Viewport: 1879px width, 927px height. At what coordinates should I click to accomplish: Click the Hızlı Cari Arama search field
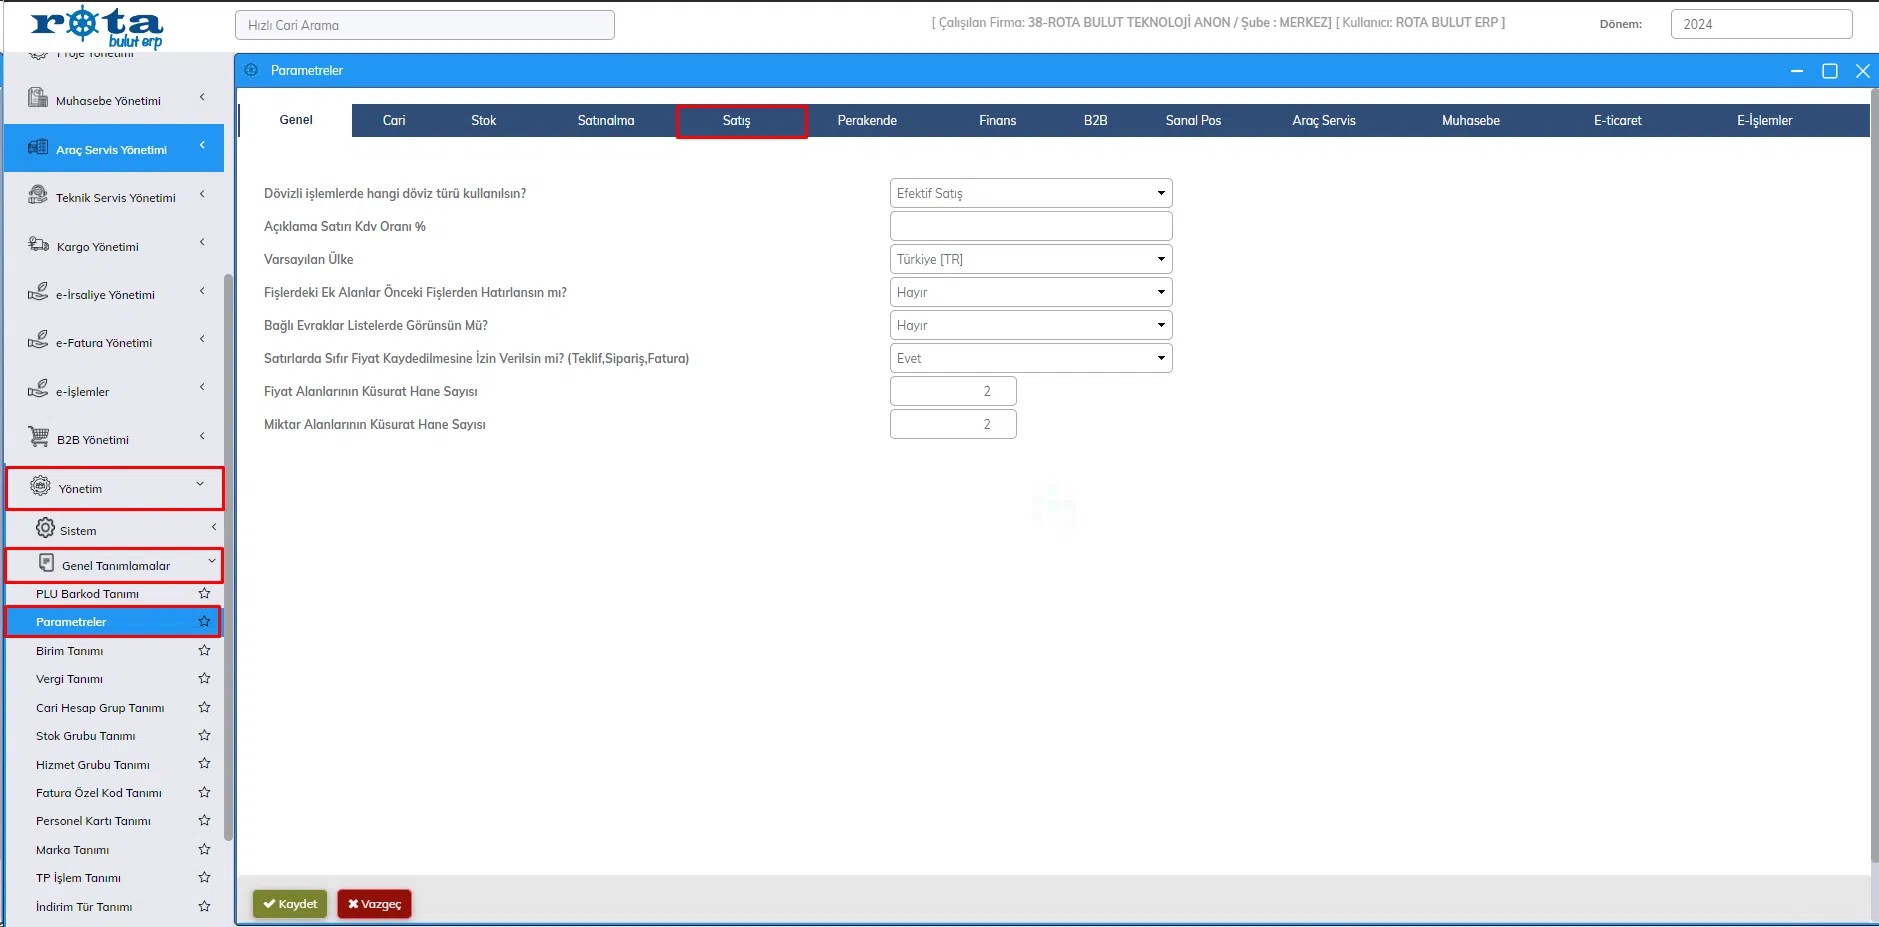[x=424, y=26]
